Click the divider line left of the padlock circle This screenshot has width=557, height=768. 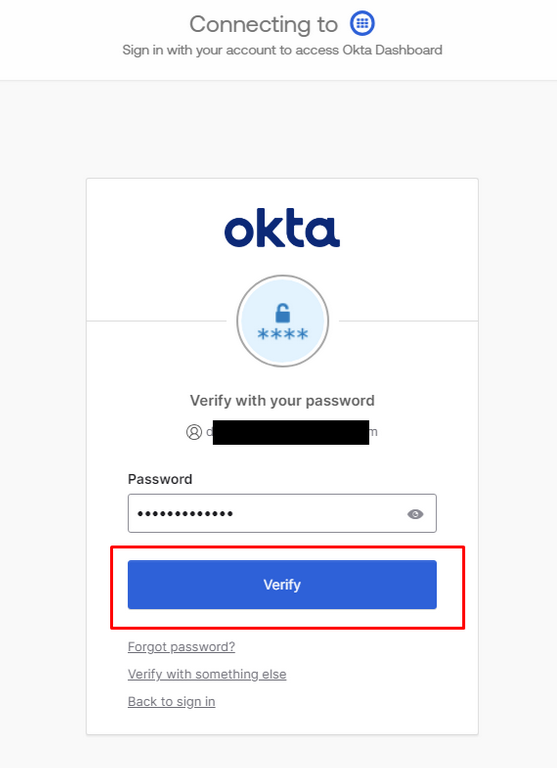click(x=157, y=321)
